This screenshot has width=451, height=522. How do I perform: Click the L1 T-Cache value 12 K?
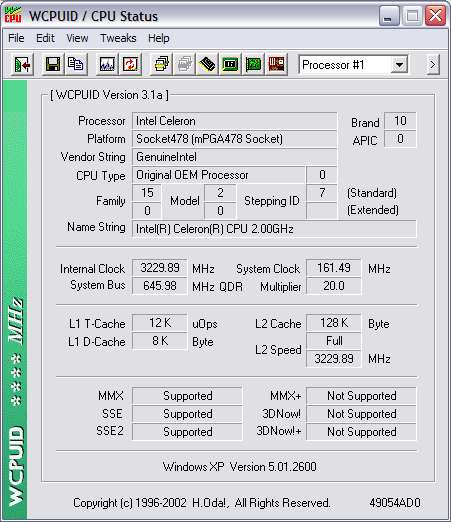(160, 323)
